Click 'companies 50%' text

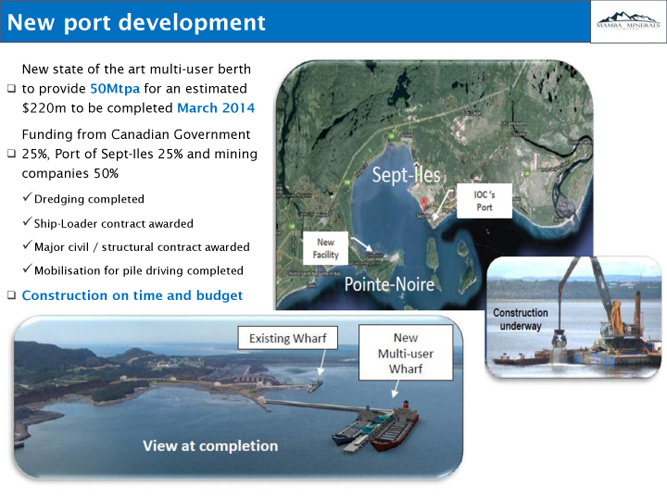click(x=70, y=174)
